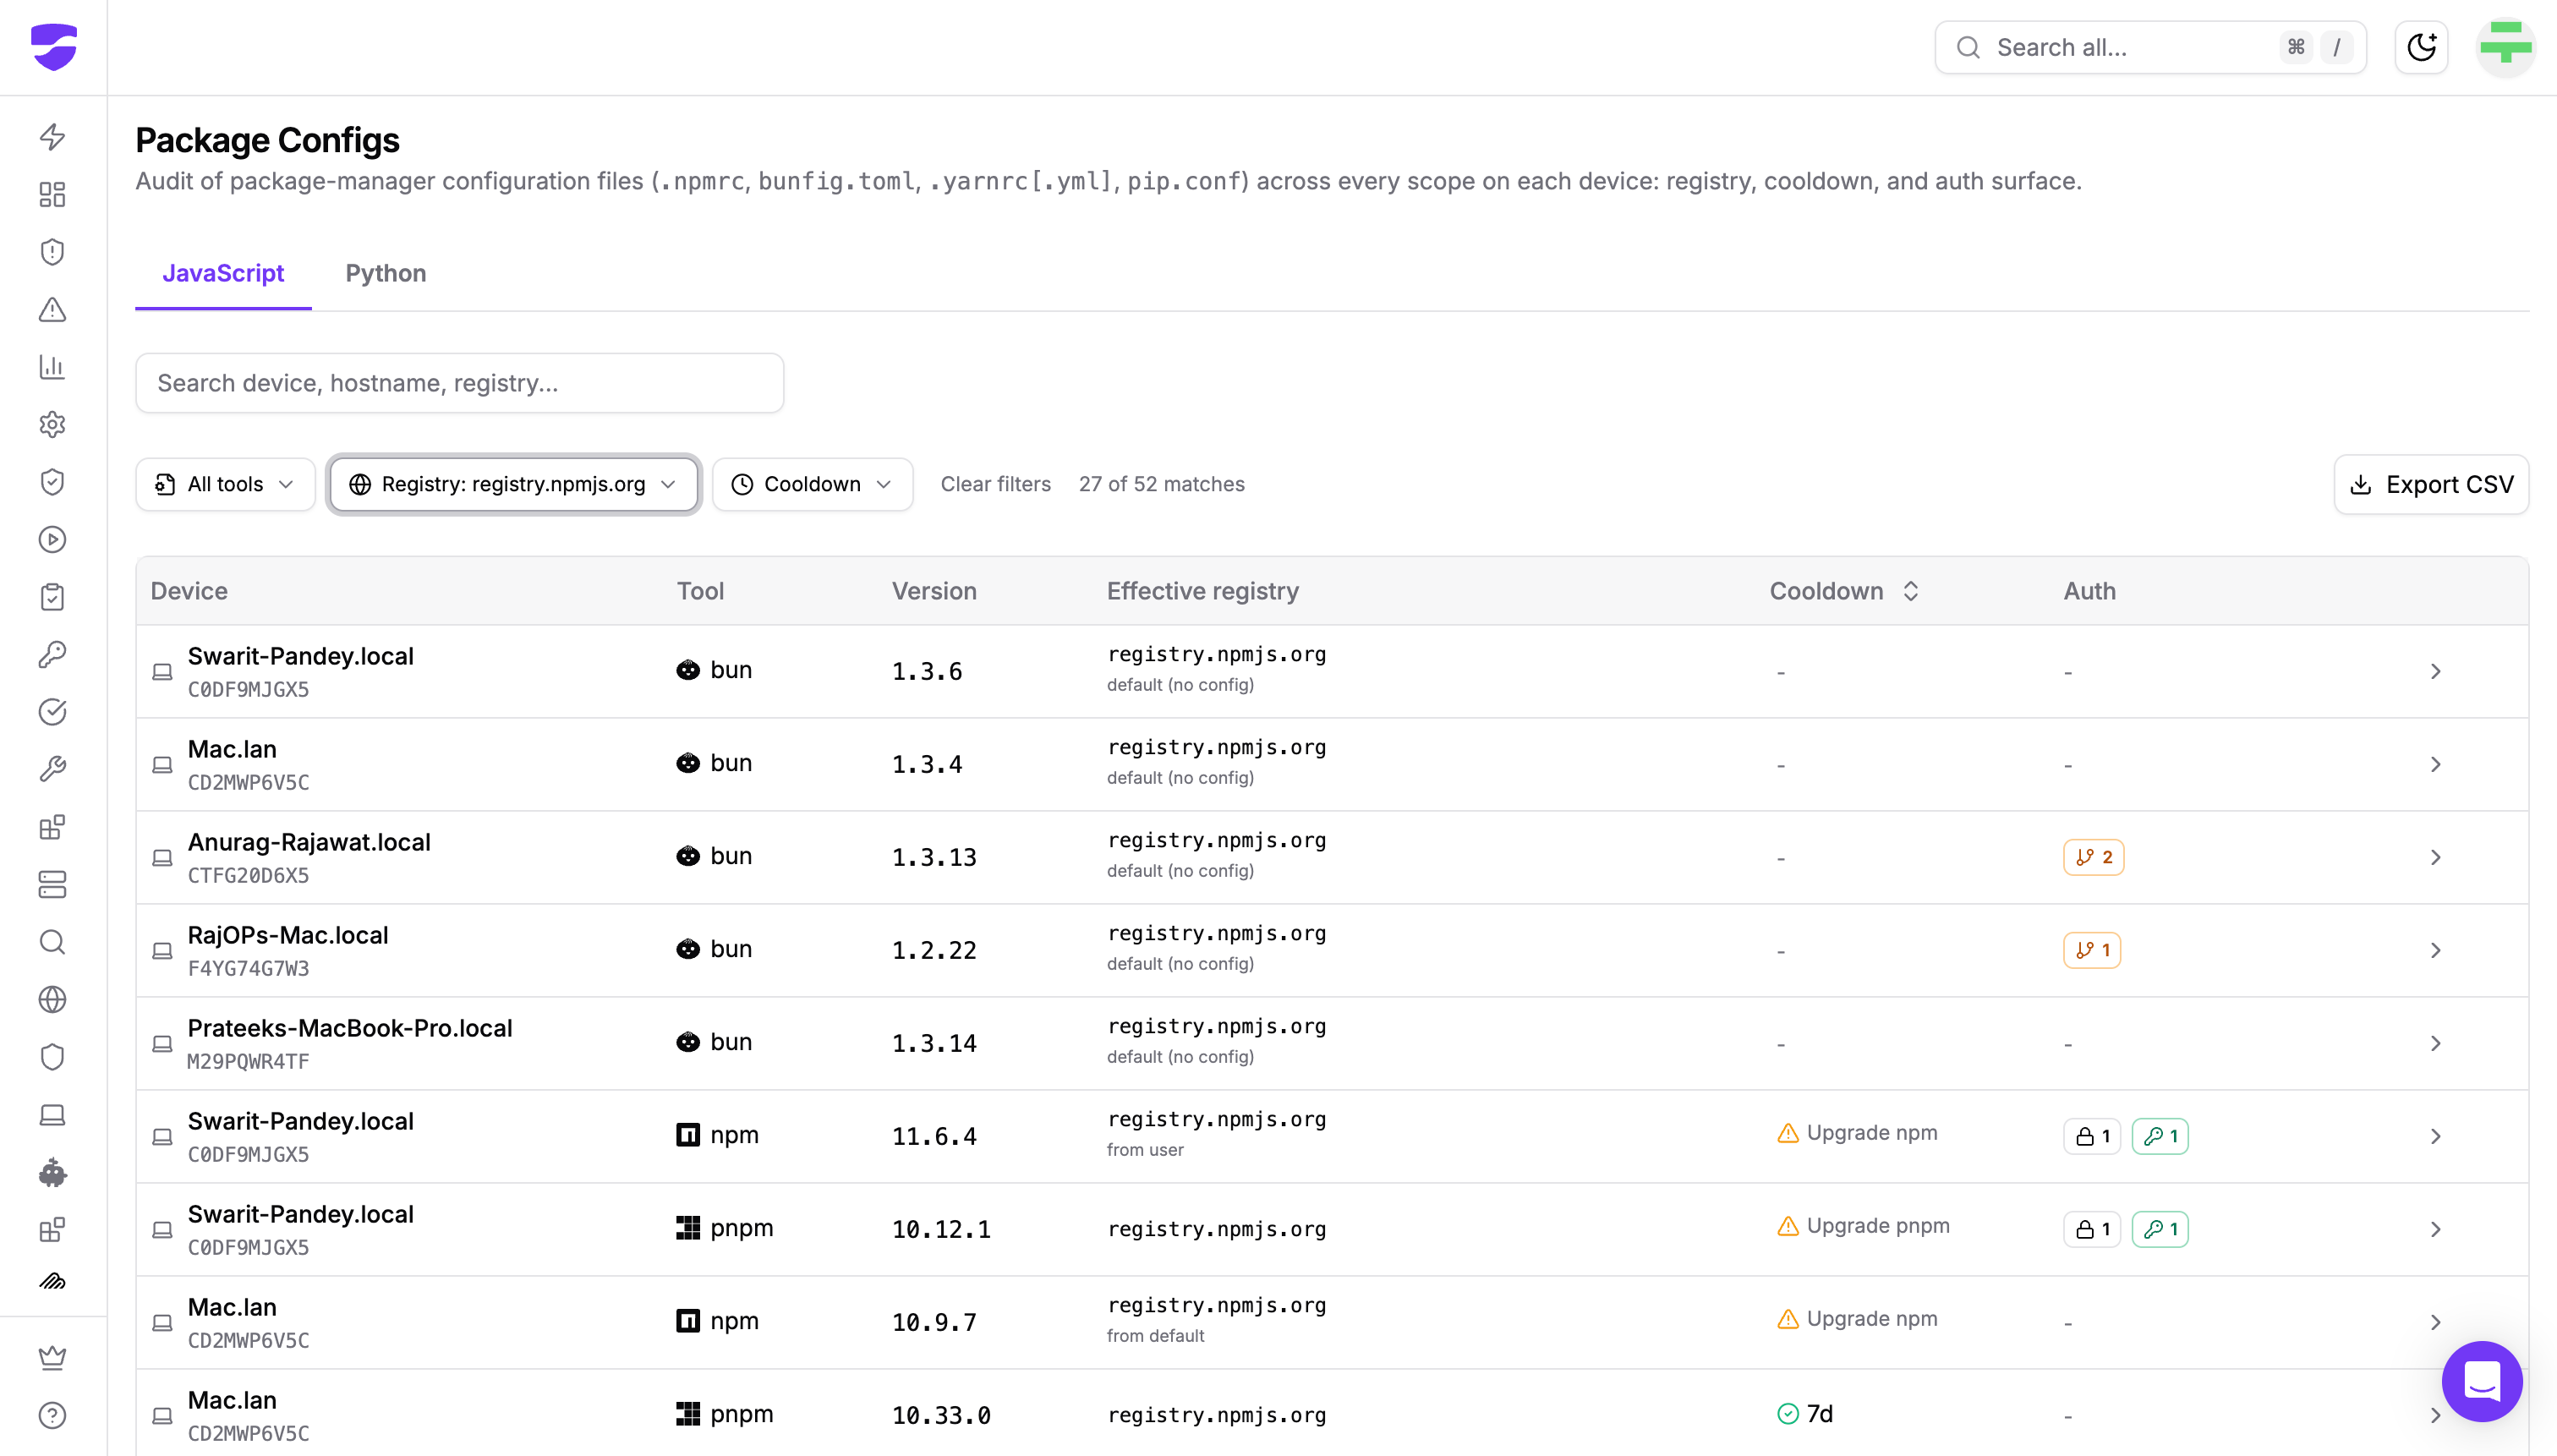This screenshot has height=1456, width=2557.
Task: Open the clipboard check sidebar icon
Action: point(53,597)
